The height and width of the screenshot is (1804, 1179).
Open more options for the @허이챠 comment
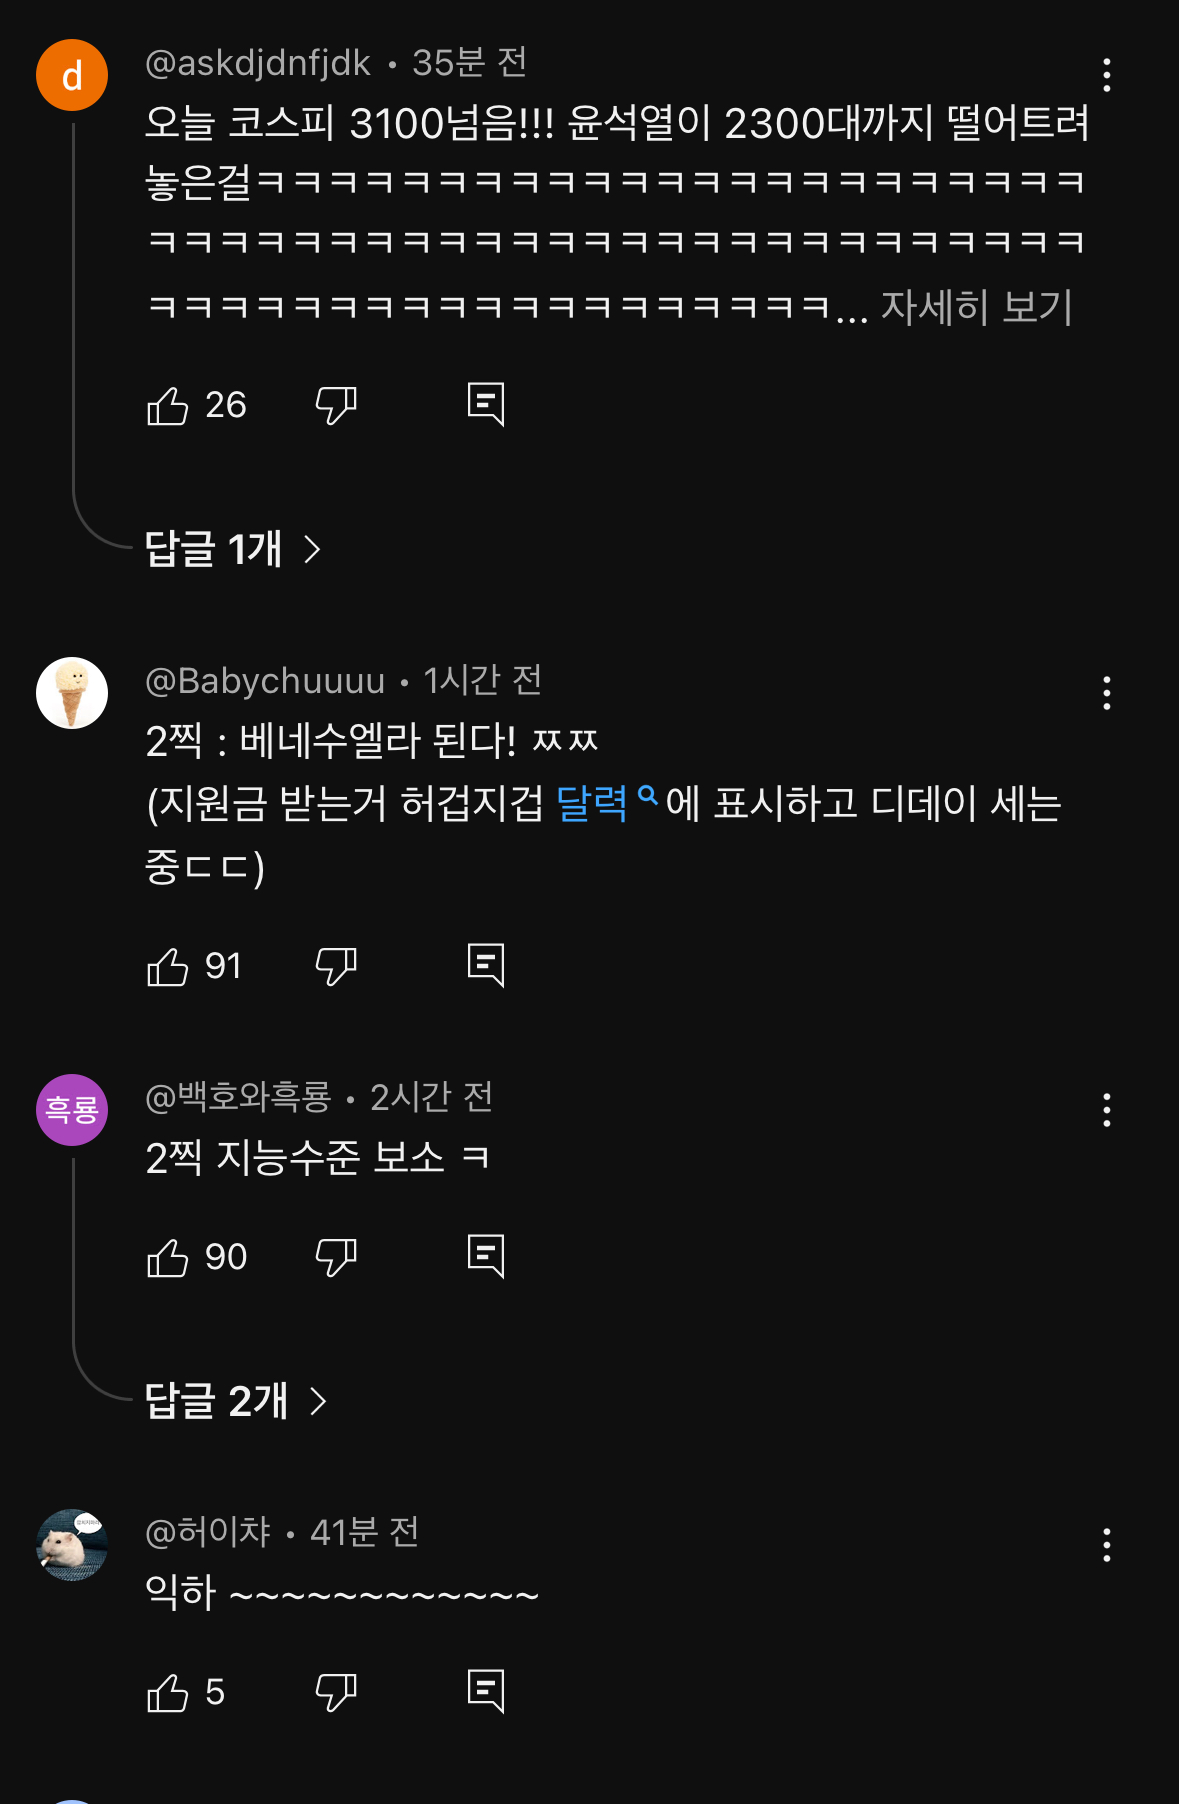[1106, 1545]
